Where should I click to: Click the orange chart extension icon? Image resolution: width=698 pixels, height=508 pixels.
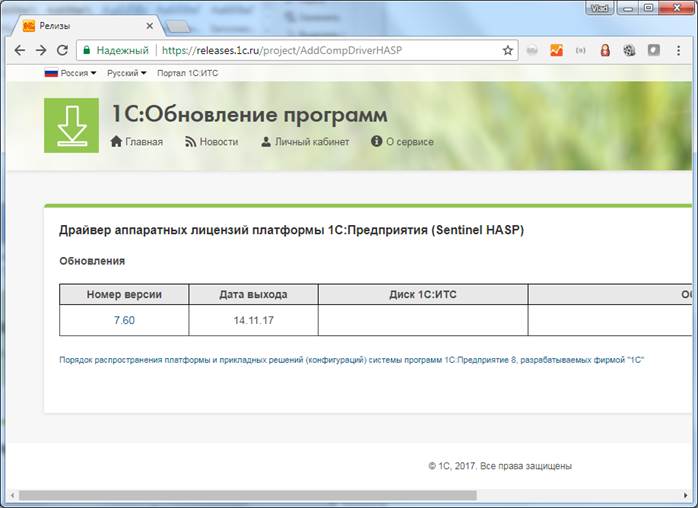tap(557, 50)
